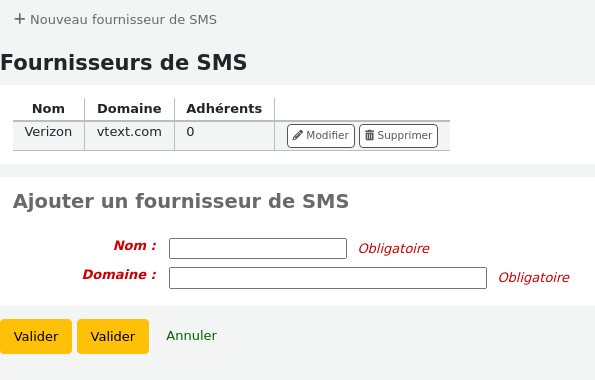Delete the Verizon provider with Supprimer
This screenshot has width=595, height=380.
pyautogui.click(x=398, y=136)
